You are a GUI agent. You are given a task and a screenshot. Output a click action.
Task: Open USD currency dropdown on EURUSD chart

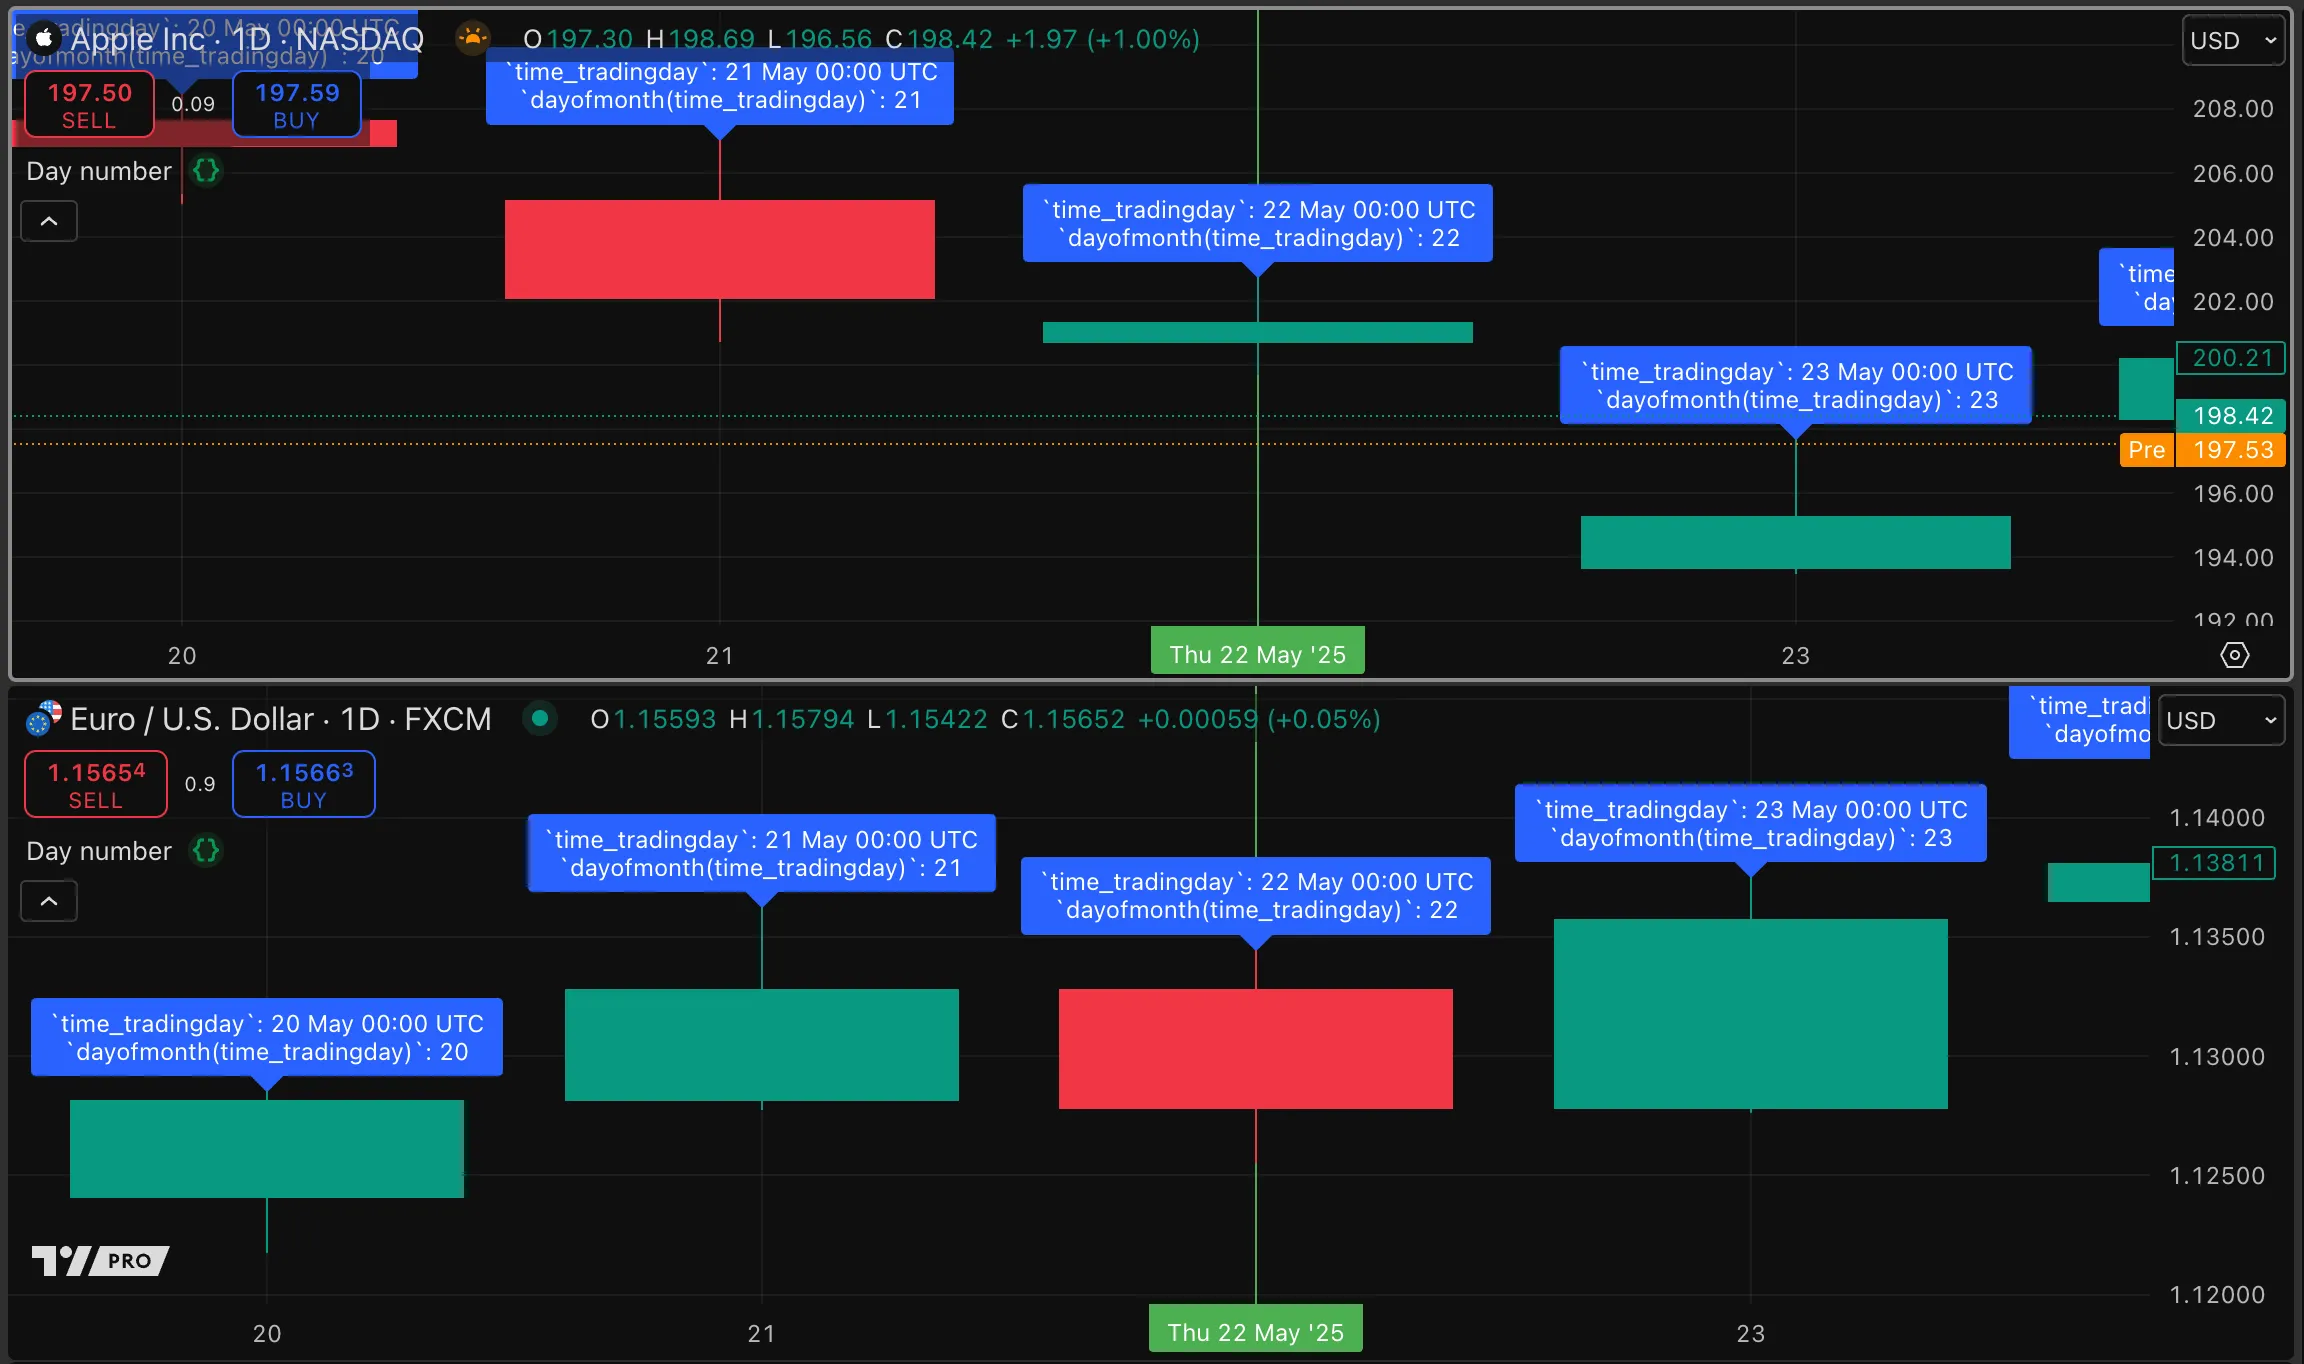click(2221, 721)
